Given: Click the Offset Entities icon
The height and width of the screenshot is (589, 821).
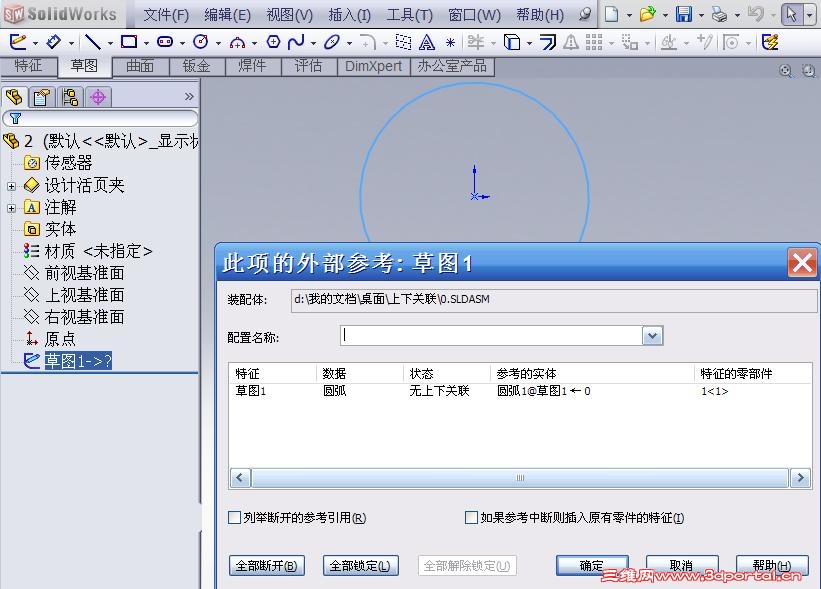Looking at the screenshot, I should coord(548,42).
